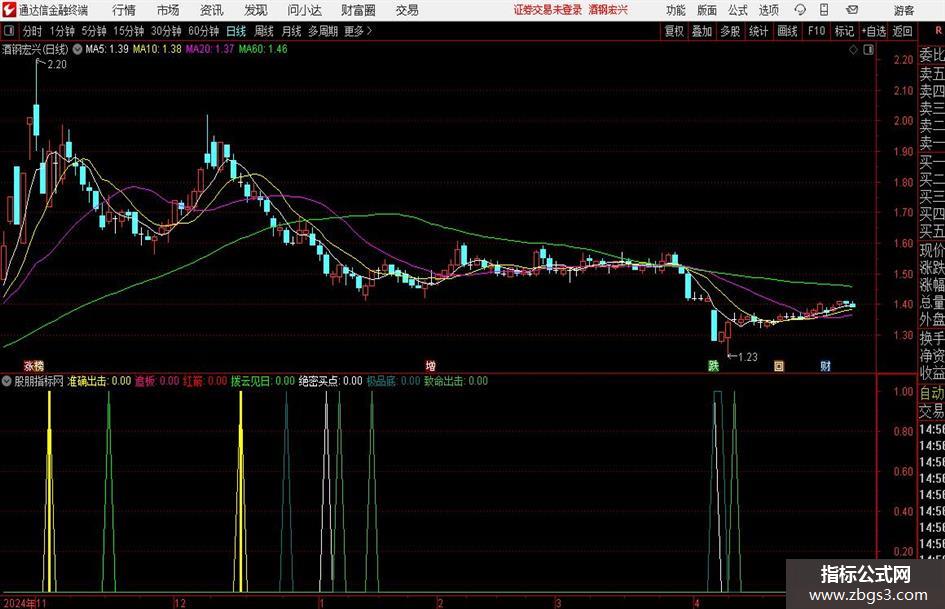Switch to the 月线 monthly tab
Viewport: 945px width, 609px height.
pyautogui.click(x=291, y=31)
